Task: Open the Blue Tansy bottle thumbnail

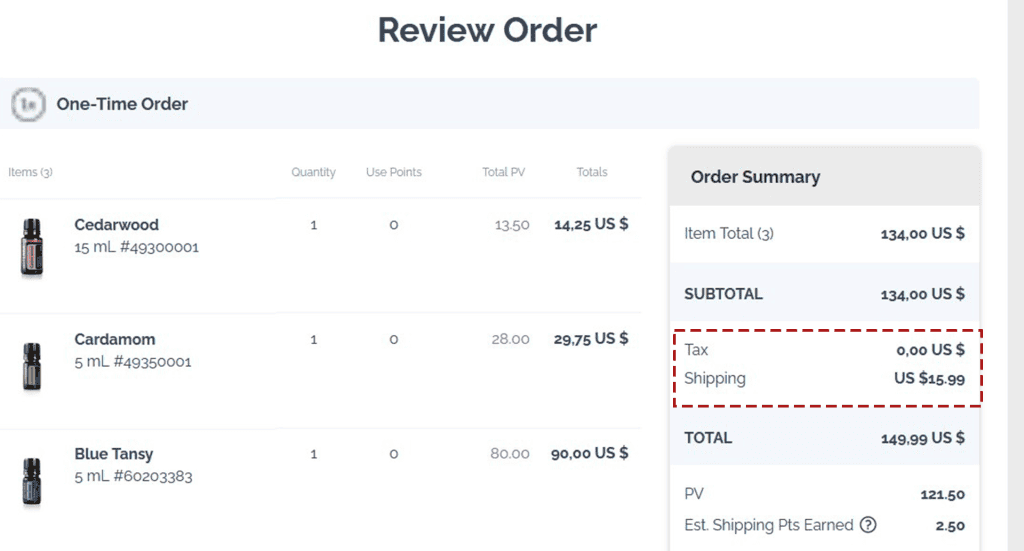Action: point(32,481)
